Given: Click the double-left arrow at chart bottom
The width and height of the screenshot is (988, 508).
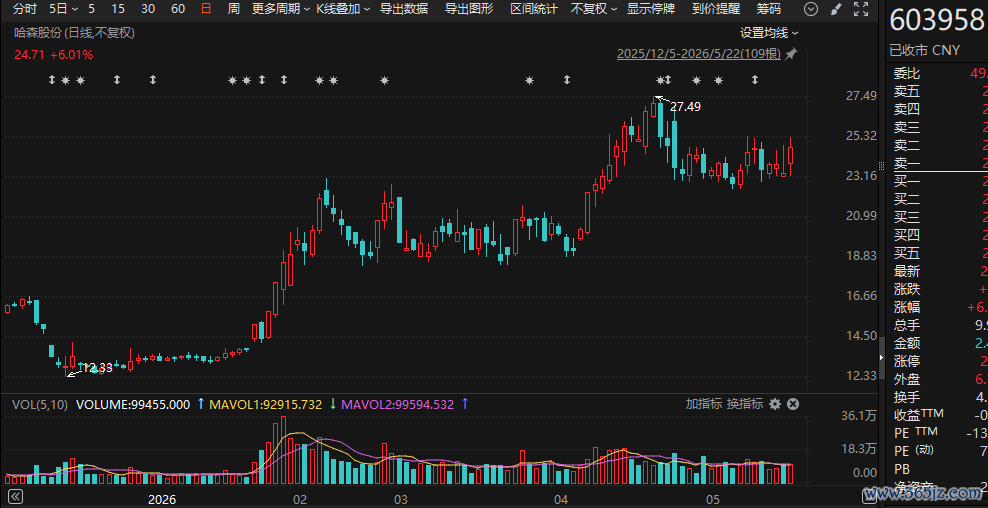Looking at the screenshot, I should click(14, 495).
